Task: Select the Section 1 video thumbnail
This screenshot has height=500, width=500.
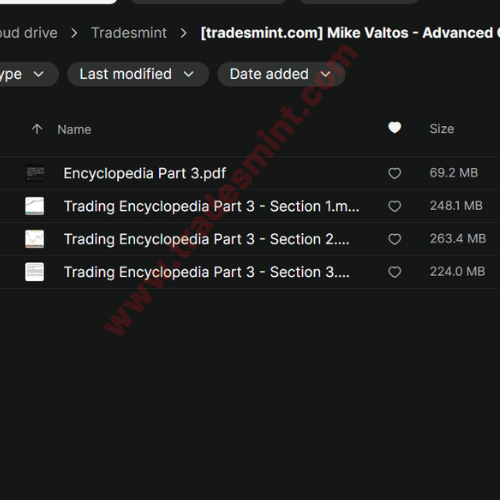Action: click(35, 206)
